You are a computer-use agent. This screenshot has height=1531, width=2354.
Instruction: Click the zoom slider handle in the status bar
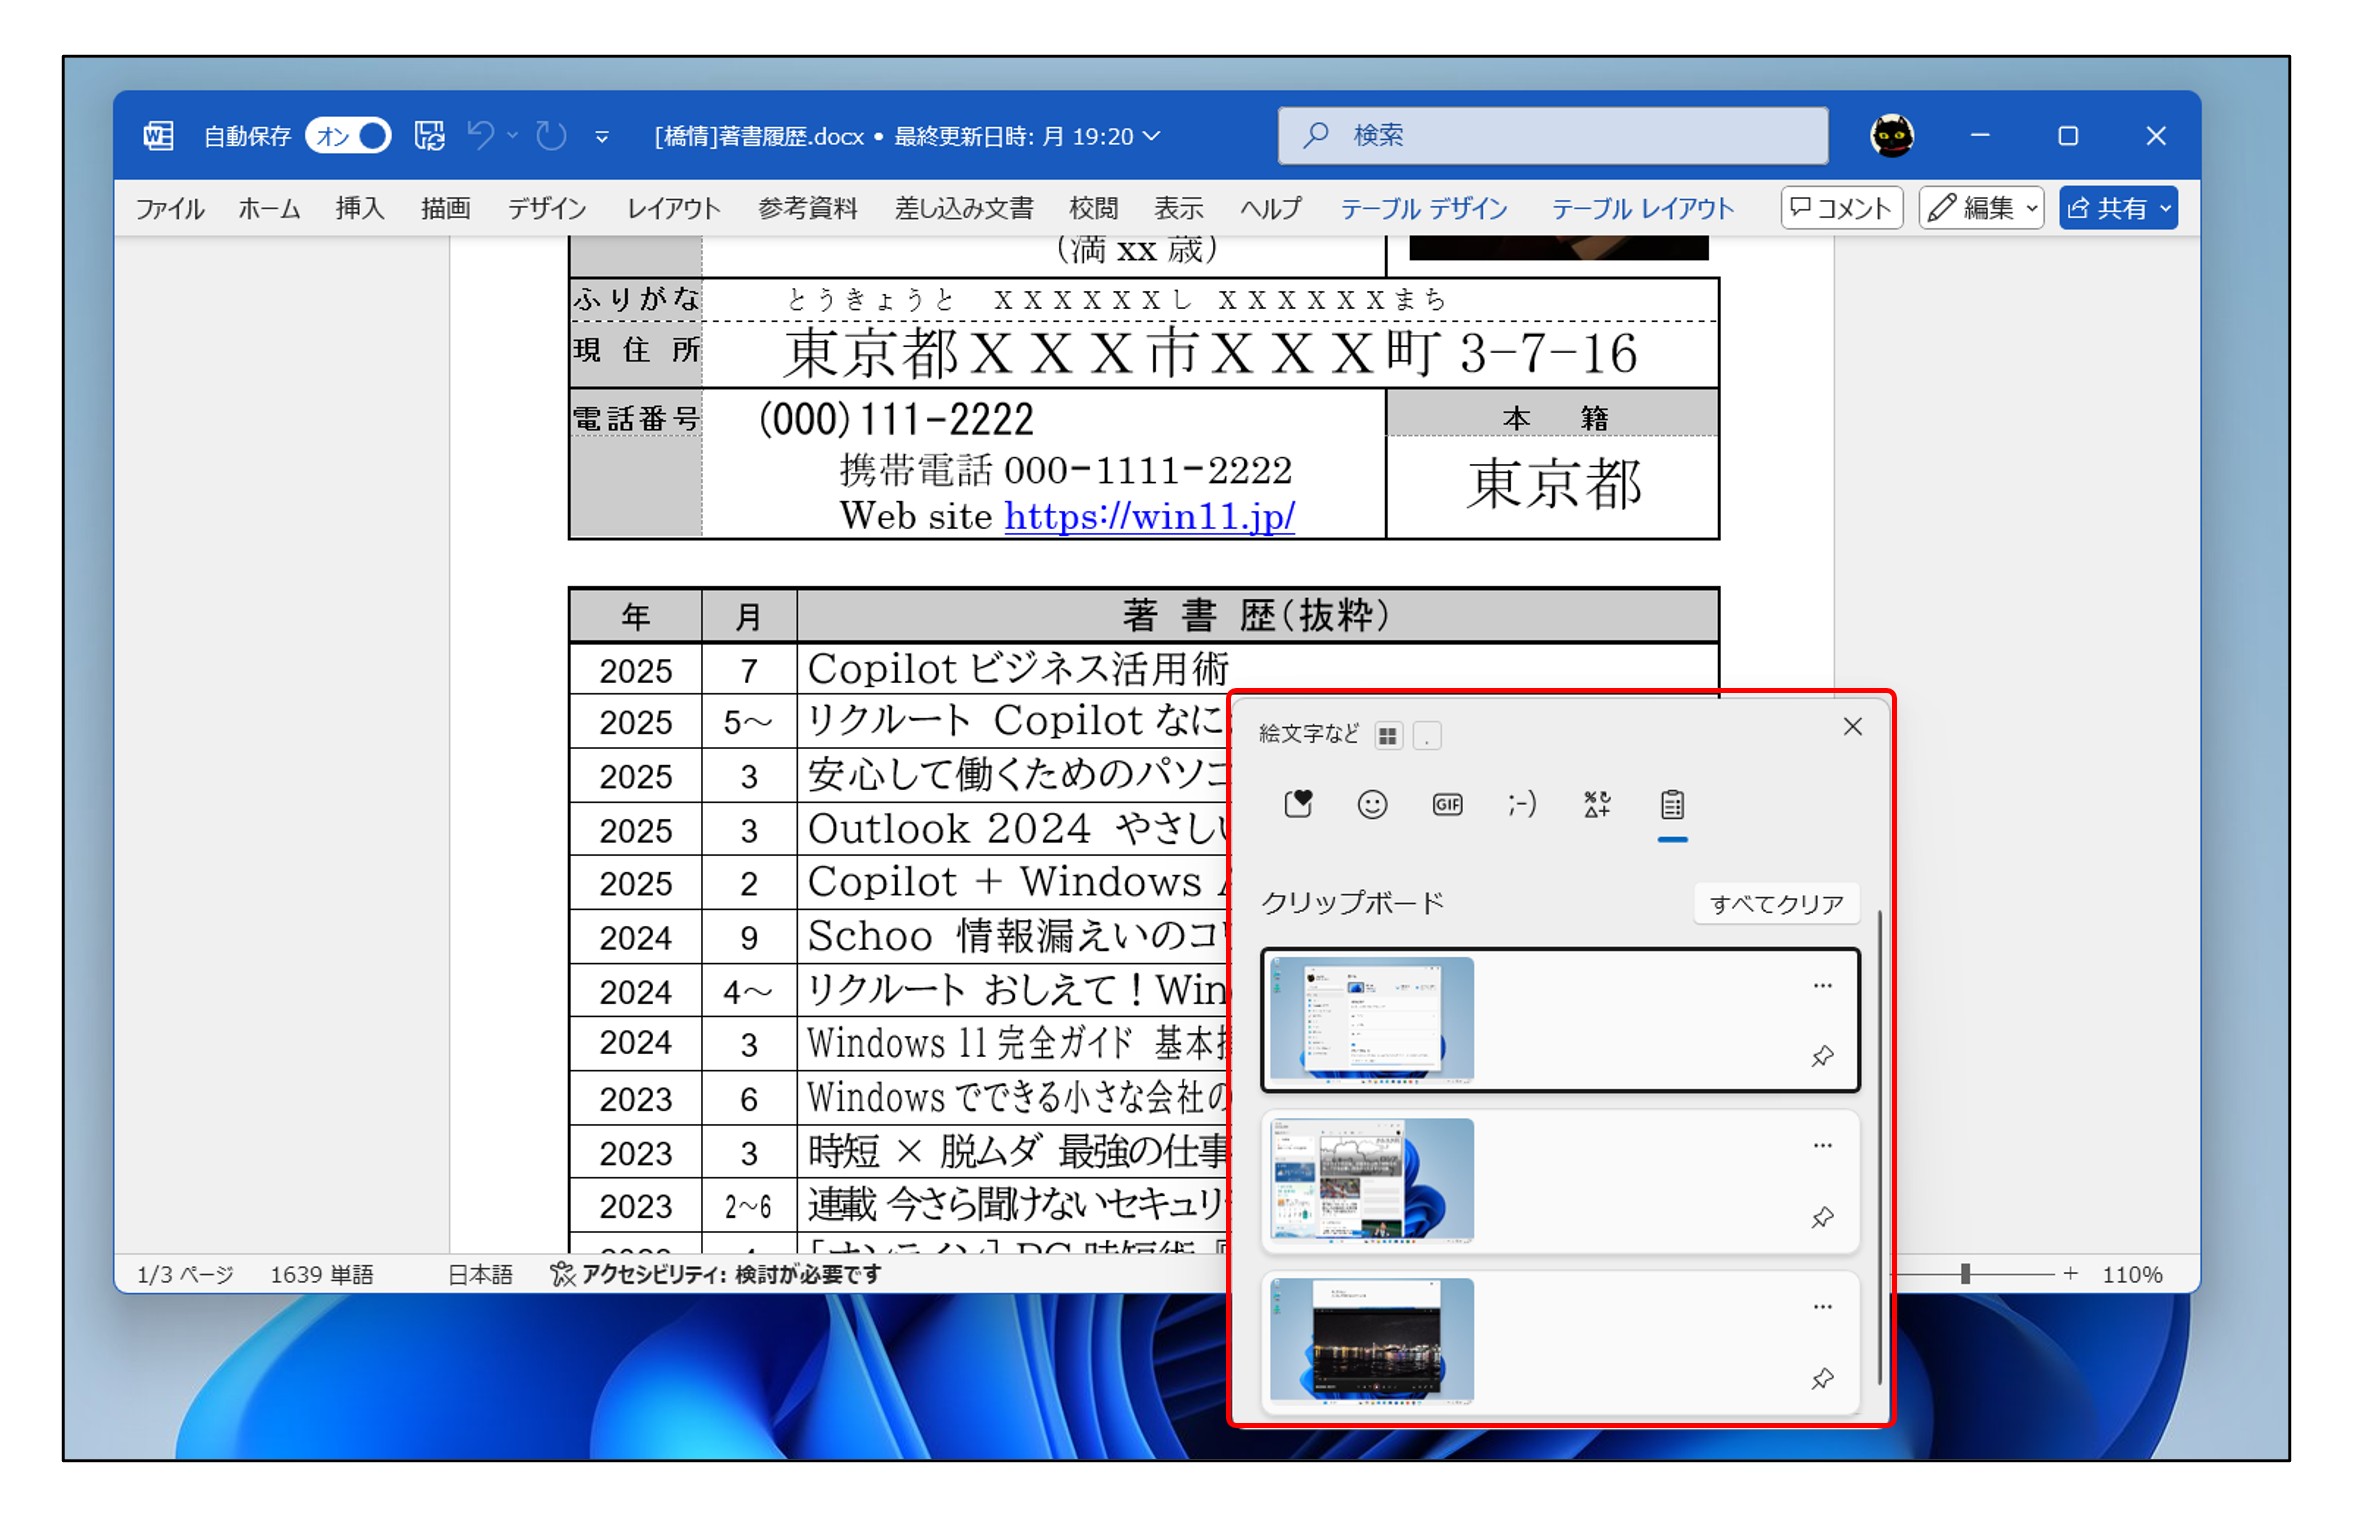pos(1965,1274)
